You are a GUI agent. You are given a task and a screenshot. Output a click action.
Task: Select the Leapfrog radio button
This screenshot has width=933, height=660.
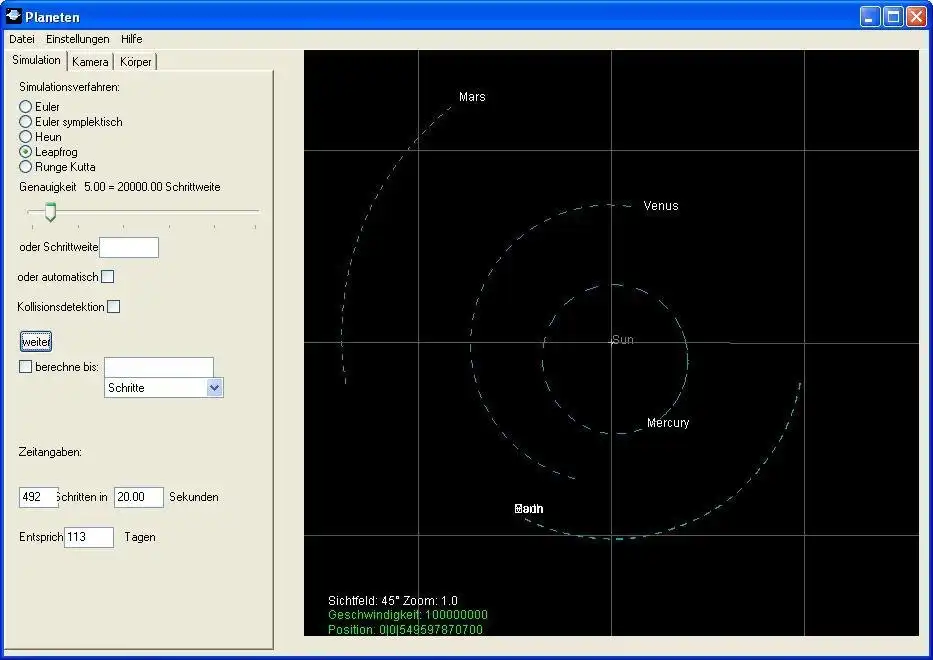pyautogui.click(x=26, y=152)
